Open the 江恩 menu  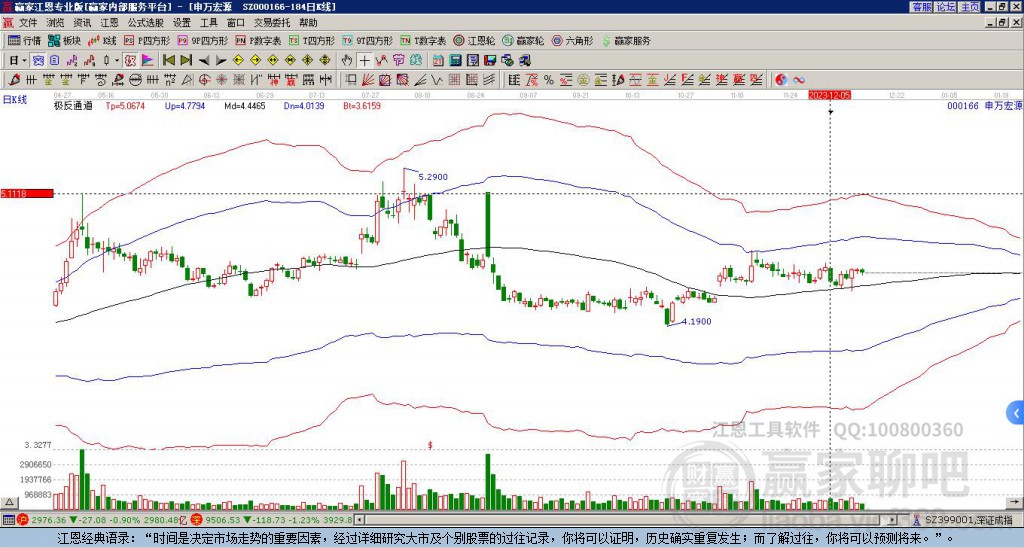[109, 23]
